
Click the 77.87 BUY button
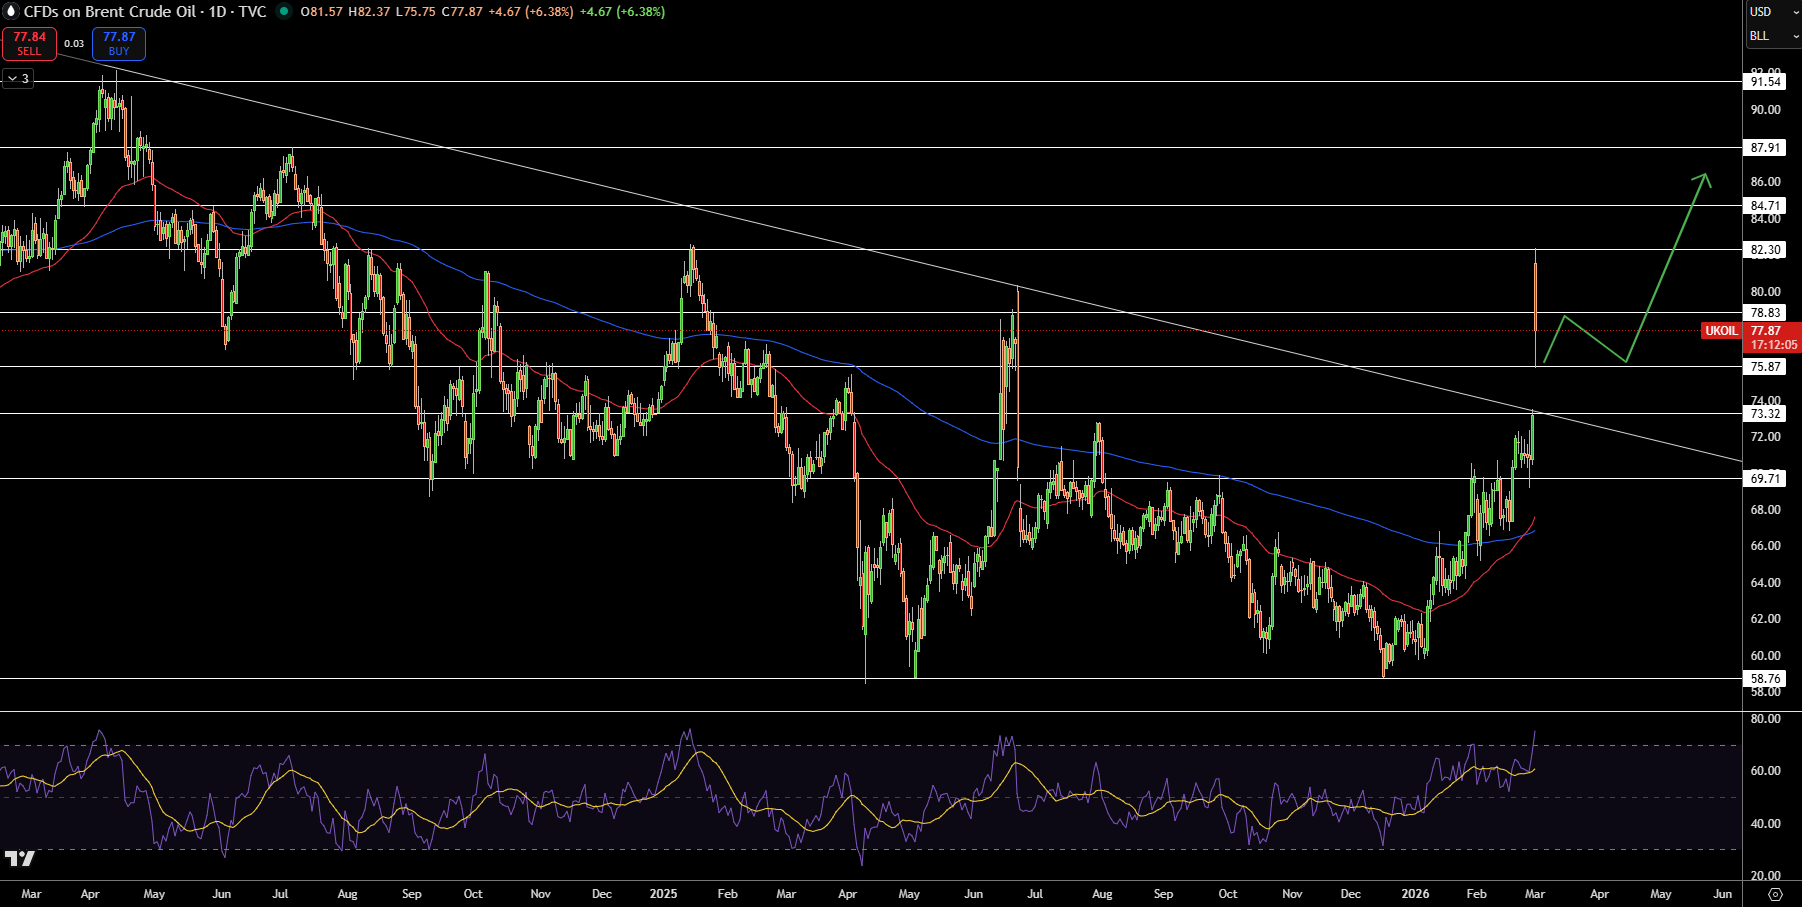[119, 43]
